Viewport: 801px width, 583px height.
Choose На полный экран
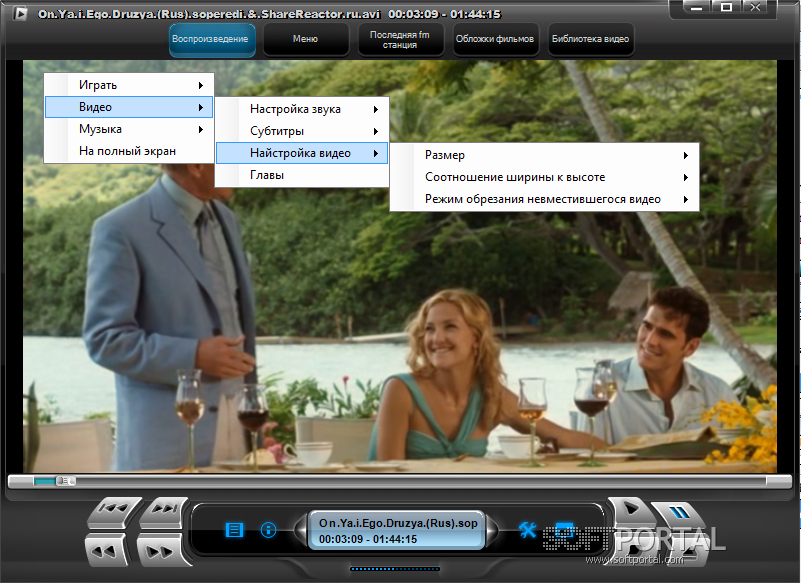click(129, 151)
